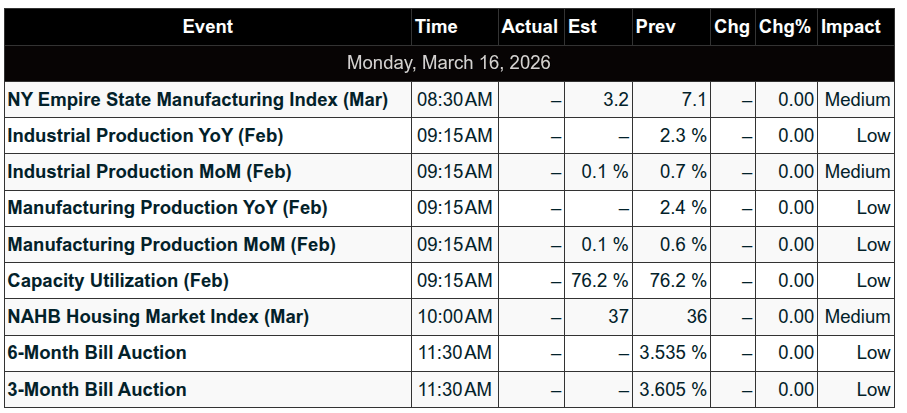This screenshot has width=907, height=413.
Task: Click NAHB estimate value 37
Action: pos(617,317)
